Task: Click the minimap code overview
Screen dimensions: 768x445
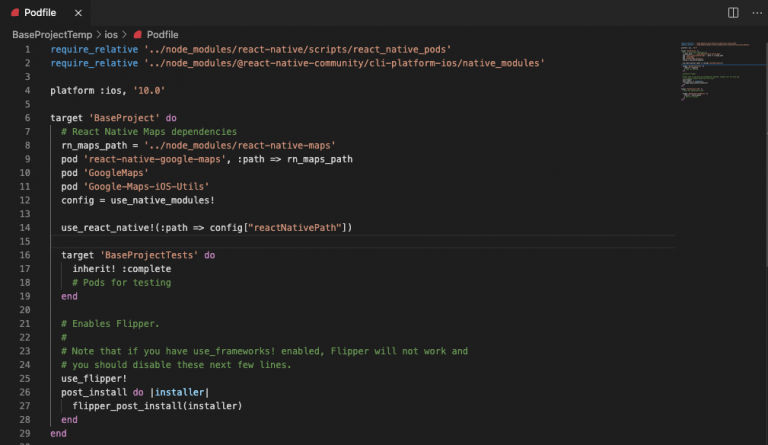Action: (x=715, y=71)
